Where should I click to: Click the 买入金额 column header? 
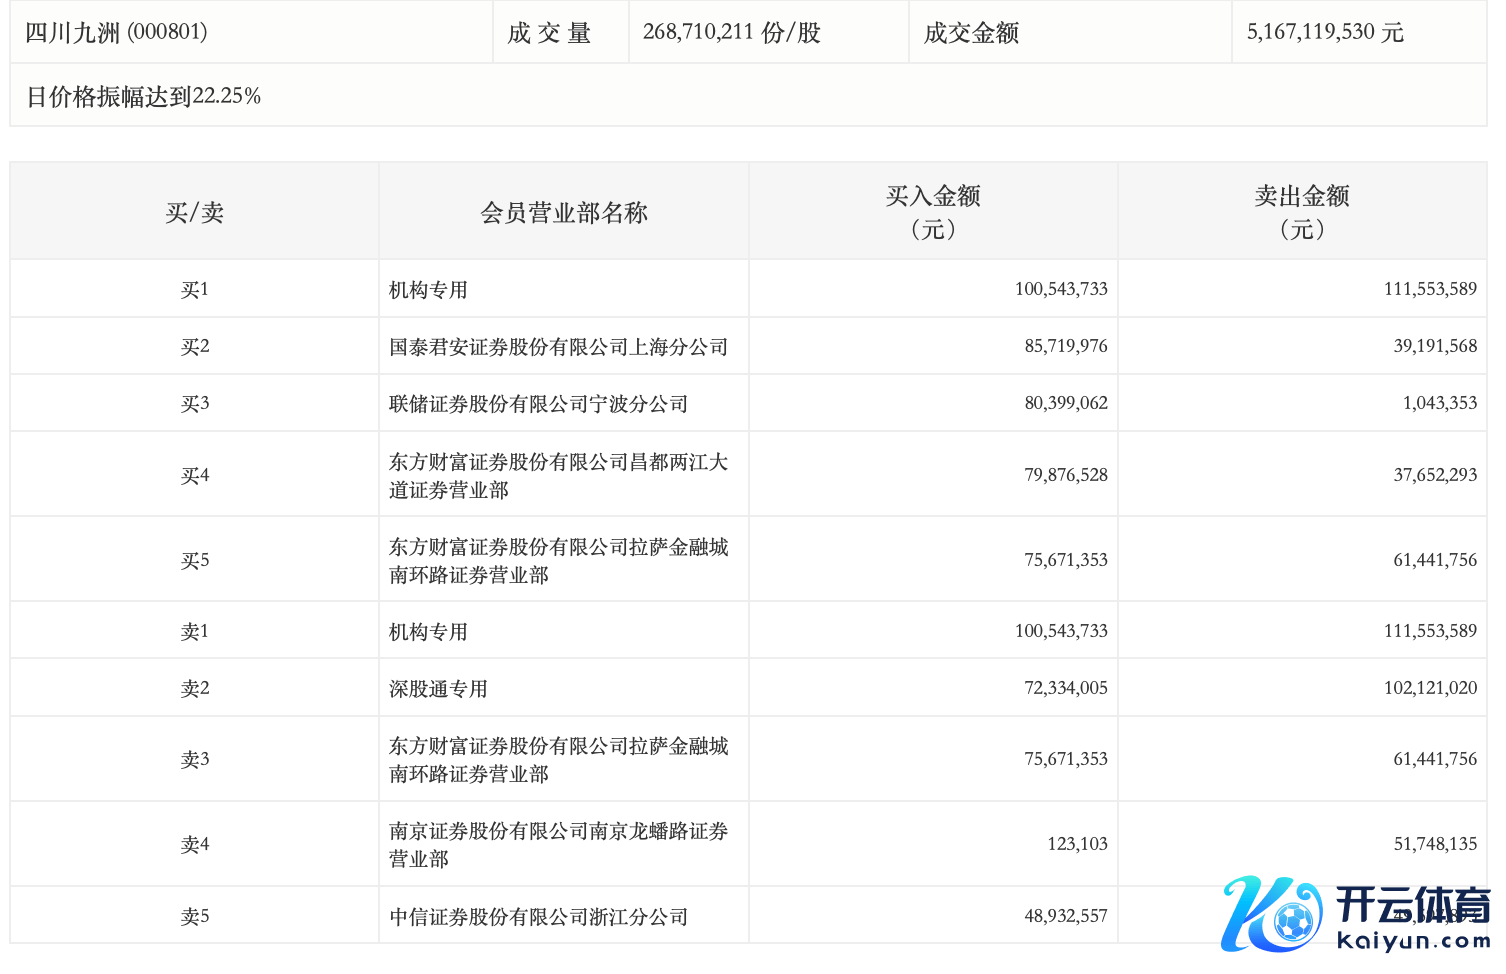[932, 212]
